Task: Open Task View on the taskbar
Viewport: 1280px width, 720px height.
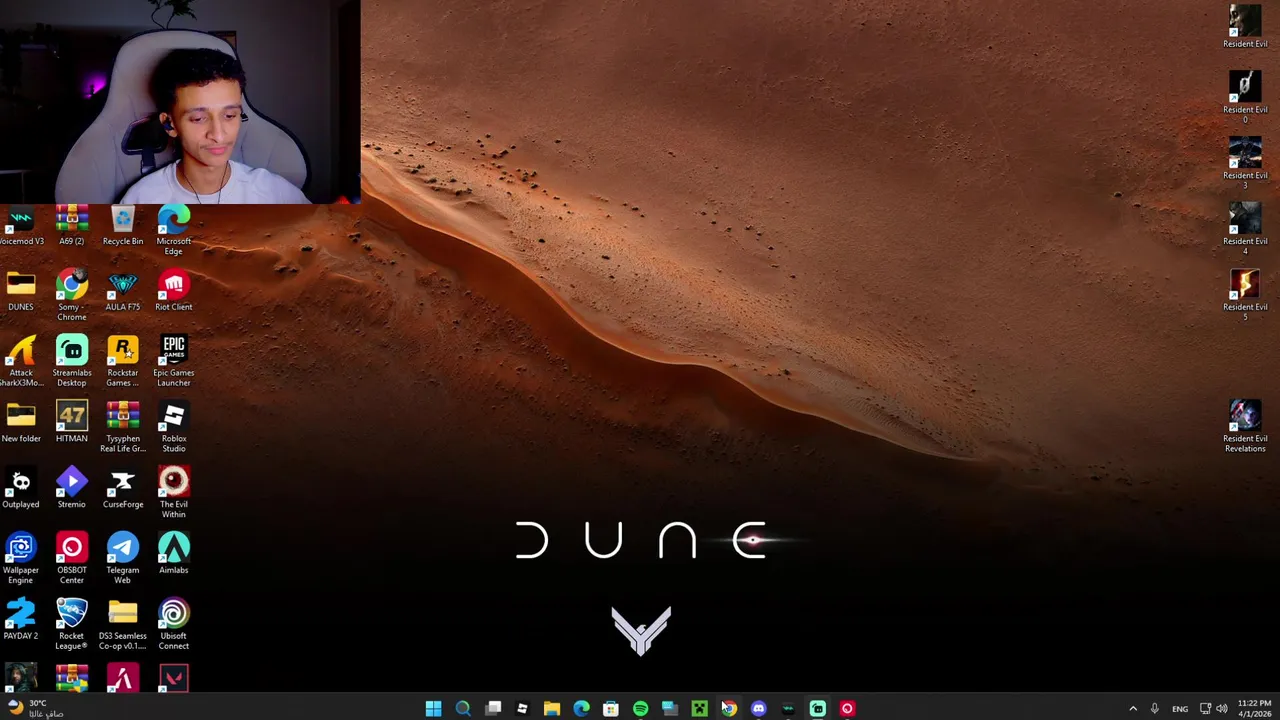Action: click(x=493, y=709)
